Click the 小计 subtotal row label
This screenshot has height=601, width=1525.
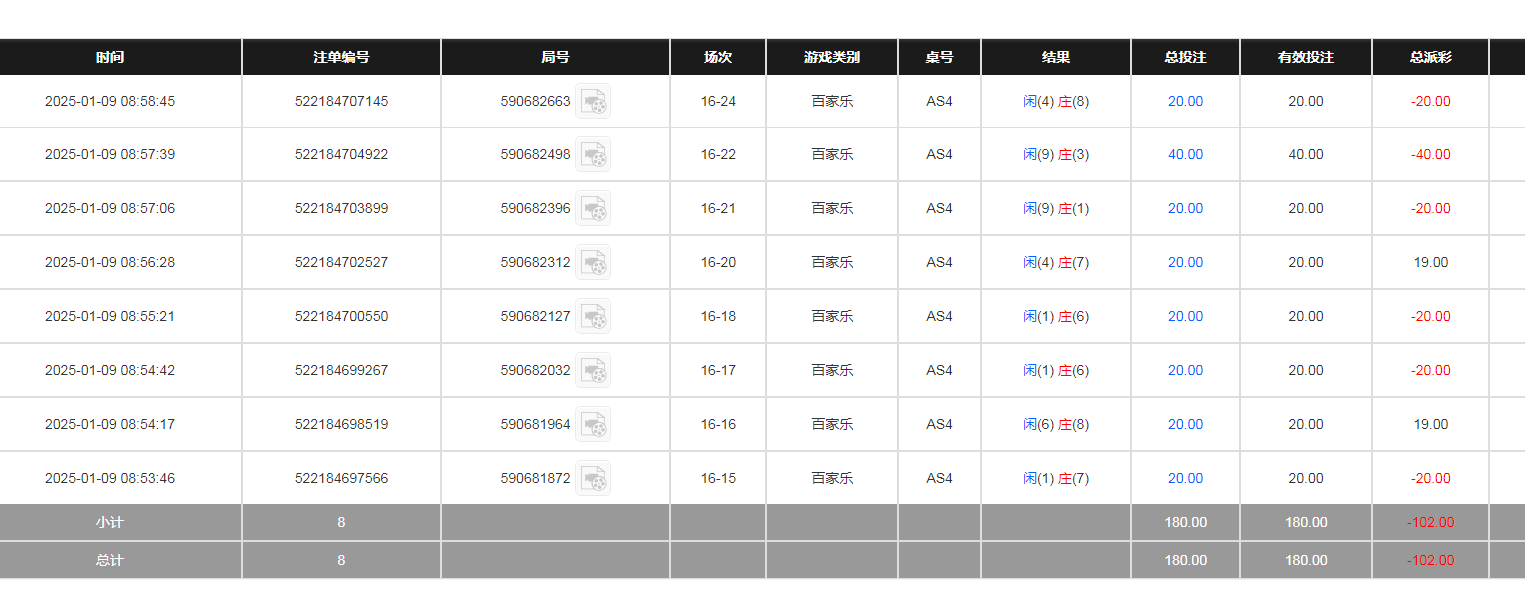(x=110, y=522)
